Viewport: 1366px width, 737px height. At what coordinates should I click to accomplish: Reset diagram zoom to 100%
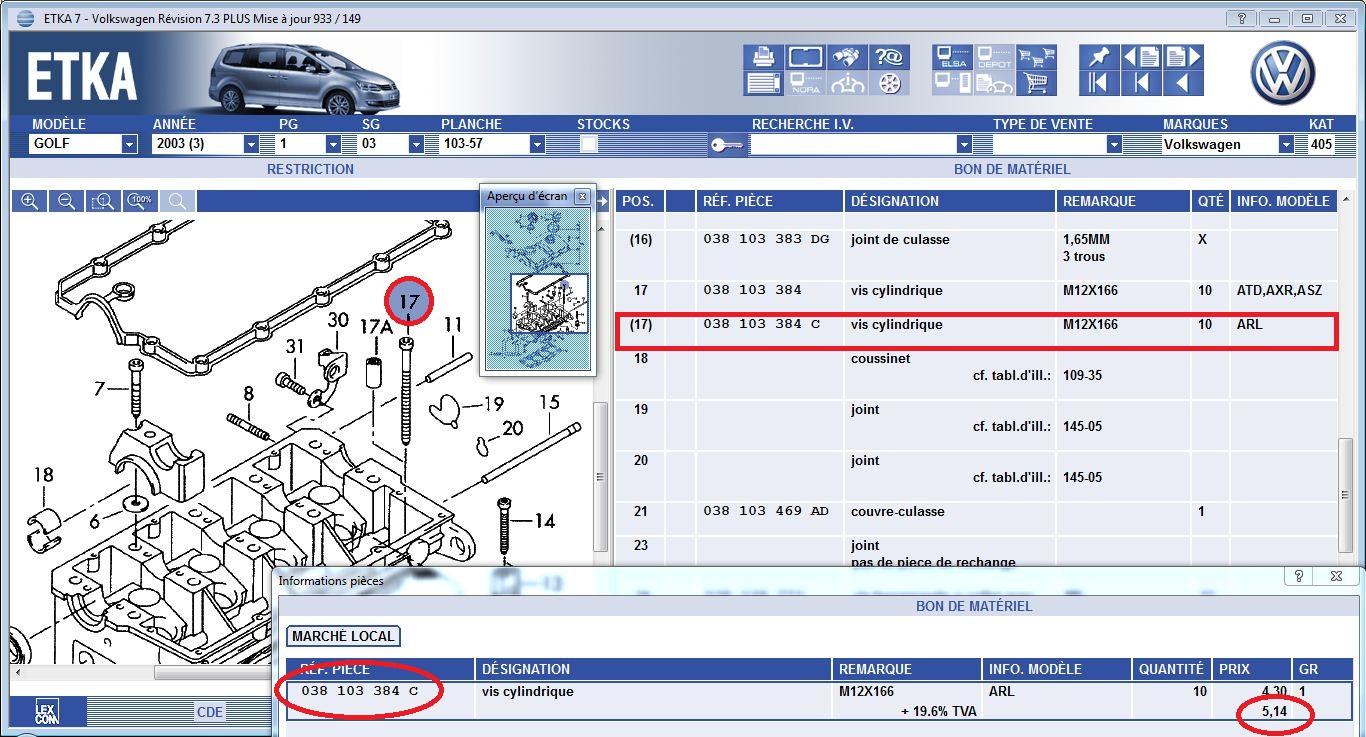(x=140, y=201)
